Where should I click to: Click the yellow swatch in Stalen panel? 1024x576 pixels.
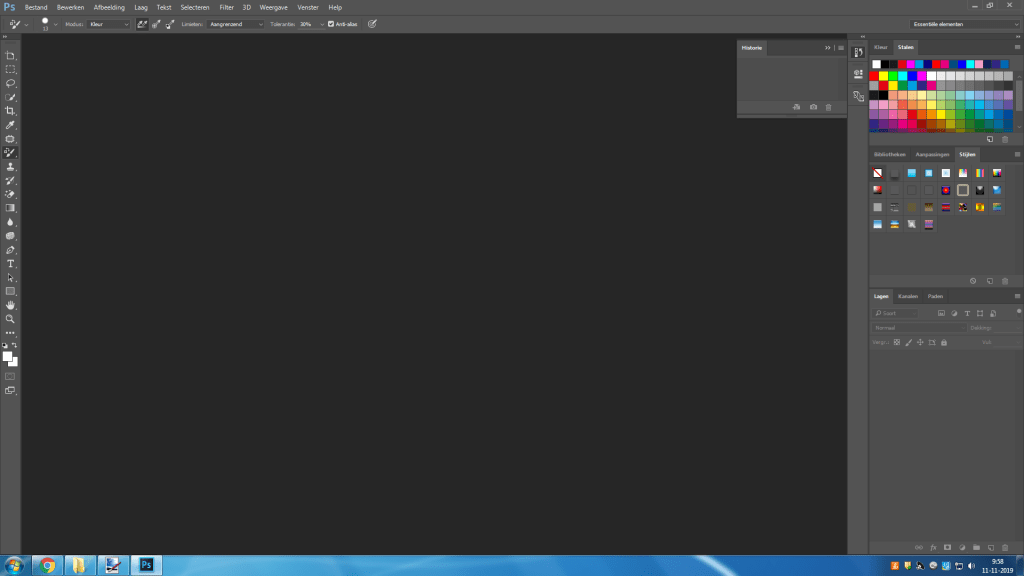click(x=884, y=75)
